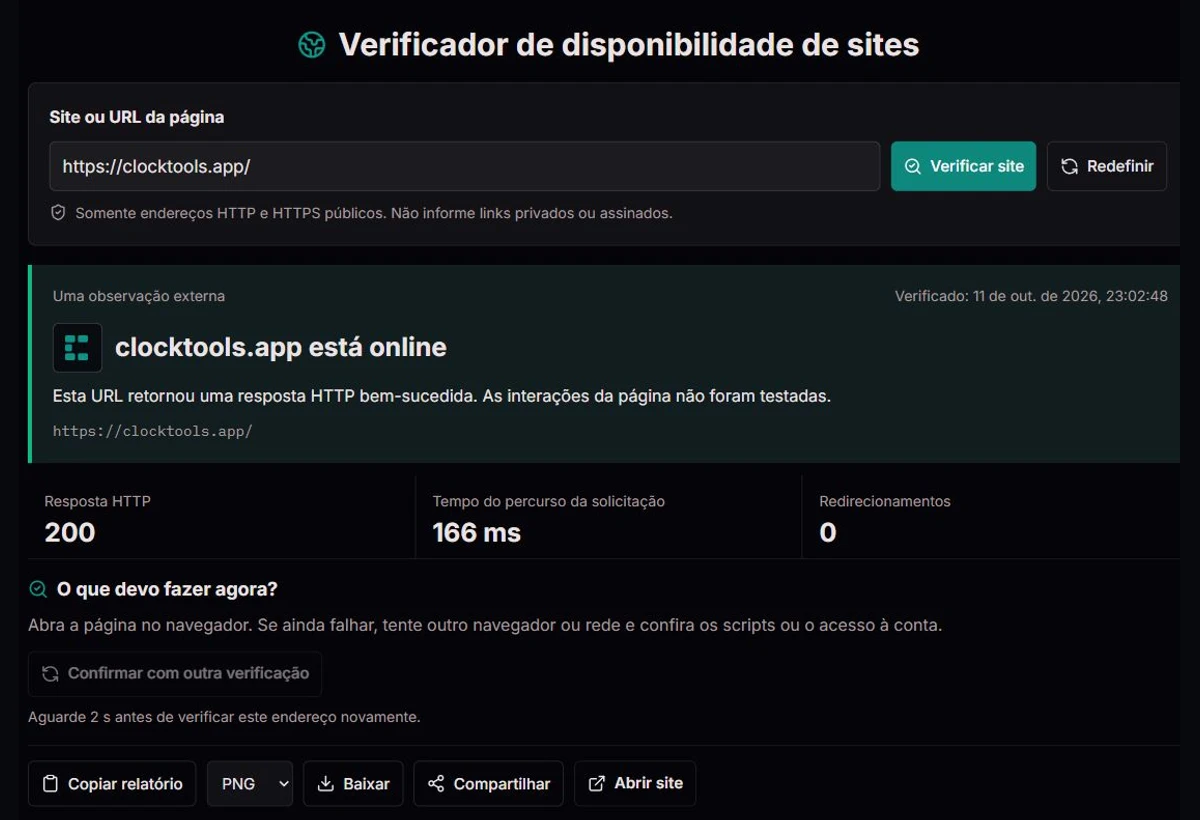Click the sentence "Esta URL retornou uma resposta HTTP bem-sucedida"
Screen dimensions: 1200x820
[265, 396]
